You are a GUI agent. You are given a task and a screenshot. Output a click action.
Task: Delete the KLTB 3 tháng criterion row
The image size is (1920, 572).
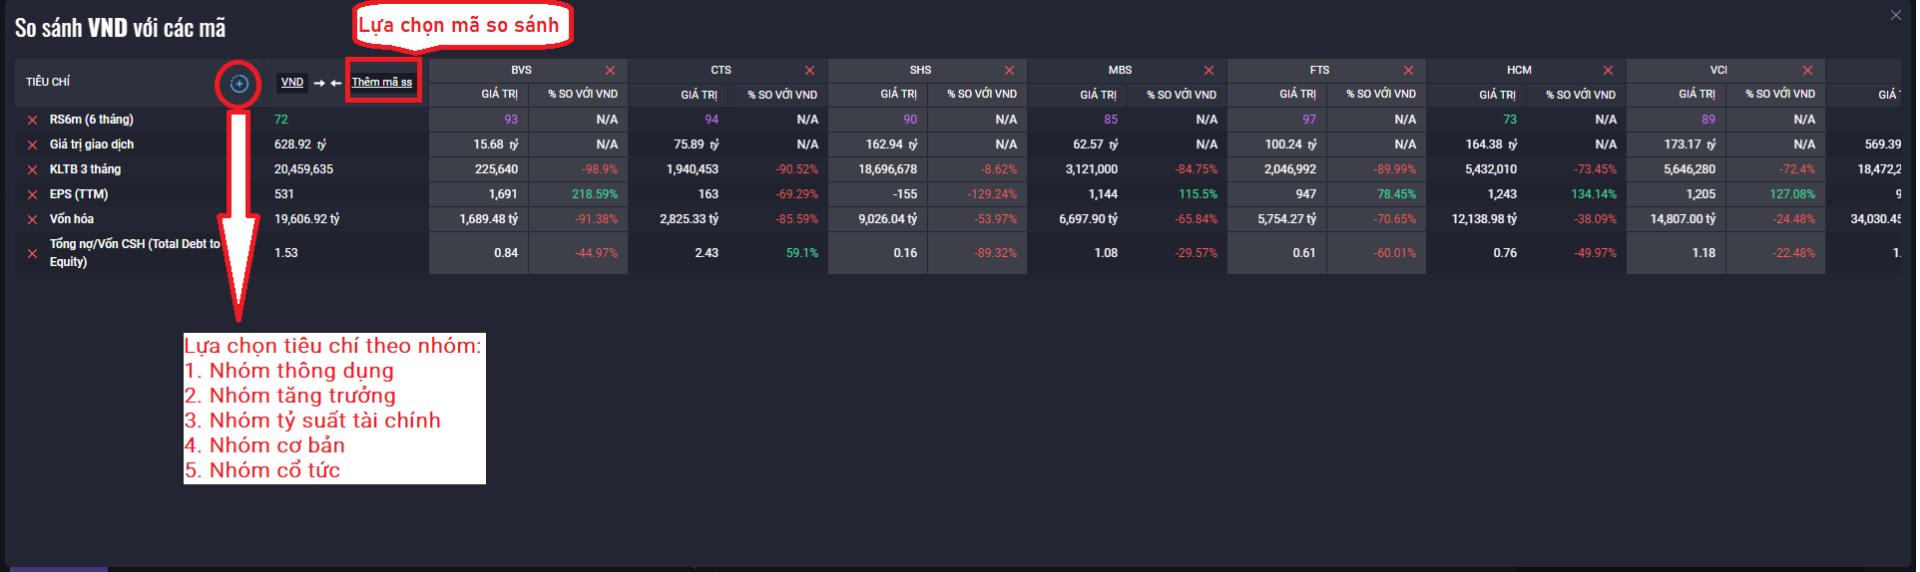tap(32, 170)
